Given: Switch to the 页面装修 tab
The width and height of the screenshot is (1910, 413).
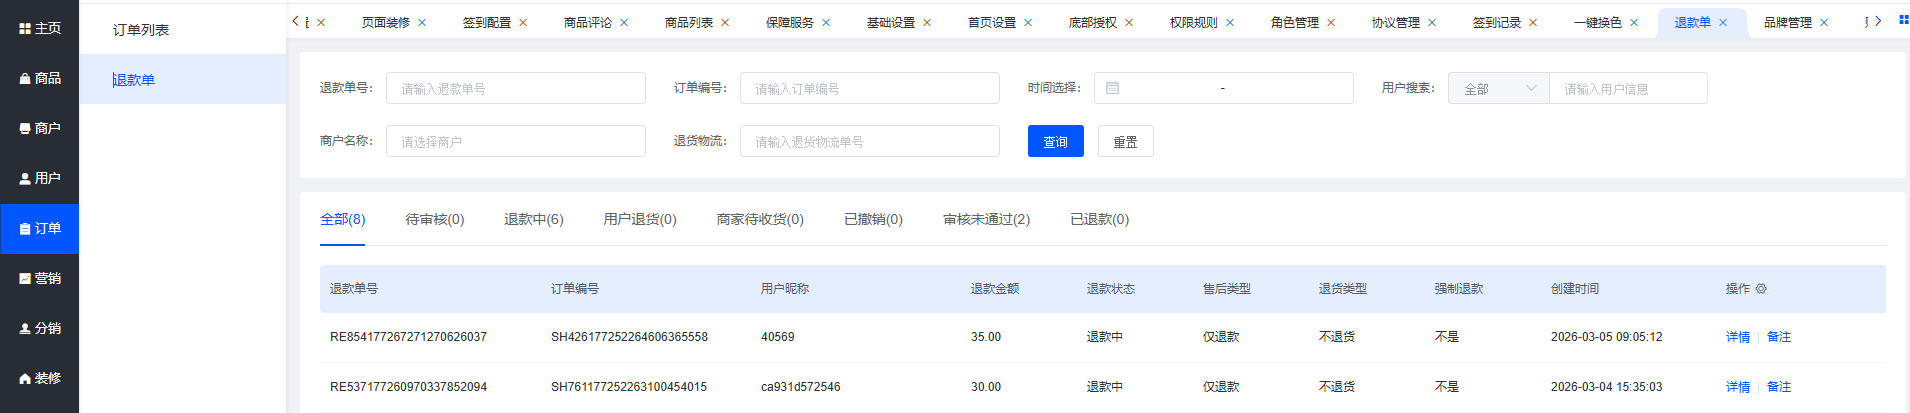Looking at the screenshot, I should point(386,23).
